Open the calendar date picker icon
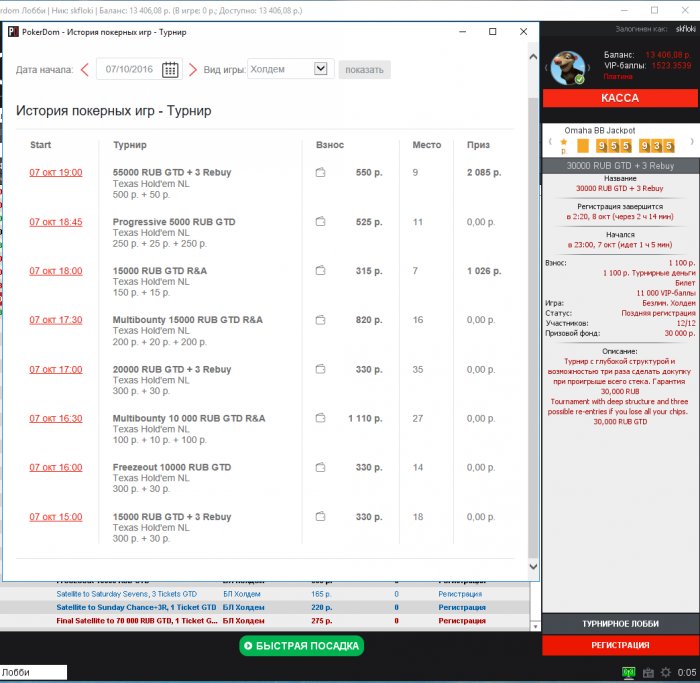700x683 pixels. pos(170,70)
